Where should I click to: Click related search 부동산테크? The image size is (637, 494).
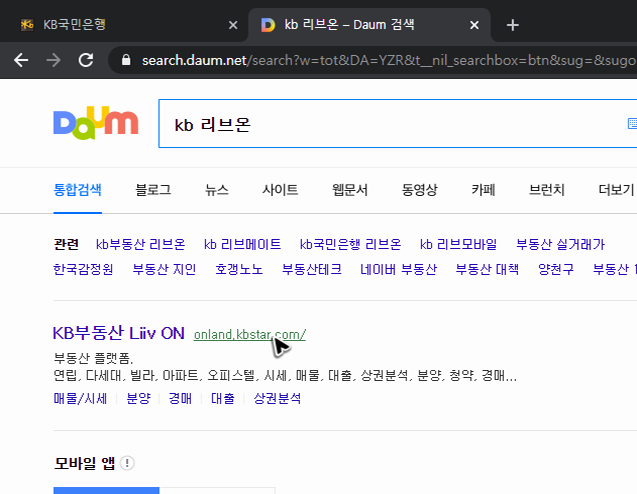(x=312, y=269)
